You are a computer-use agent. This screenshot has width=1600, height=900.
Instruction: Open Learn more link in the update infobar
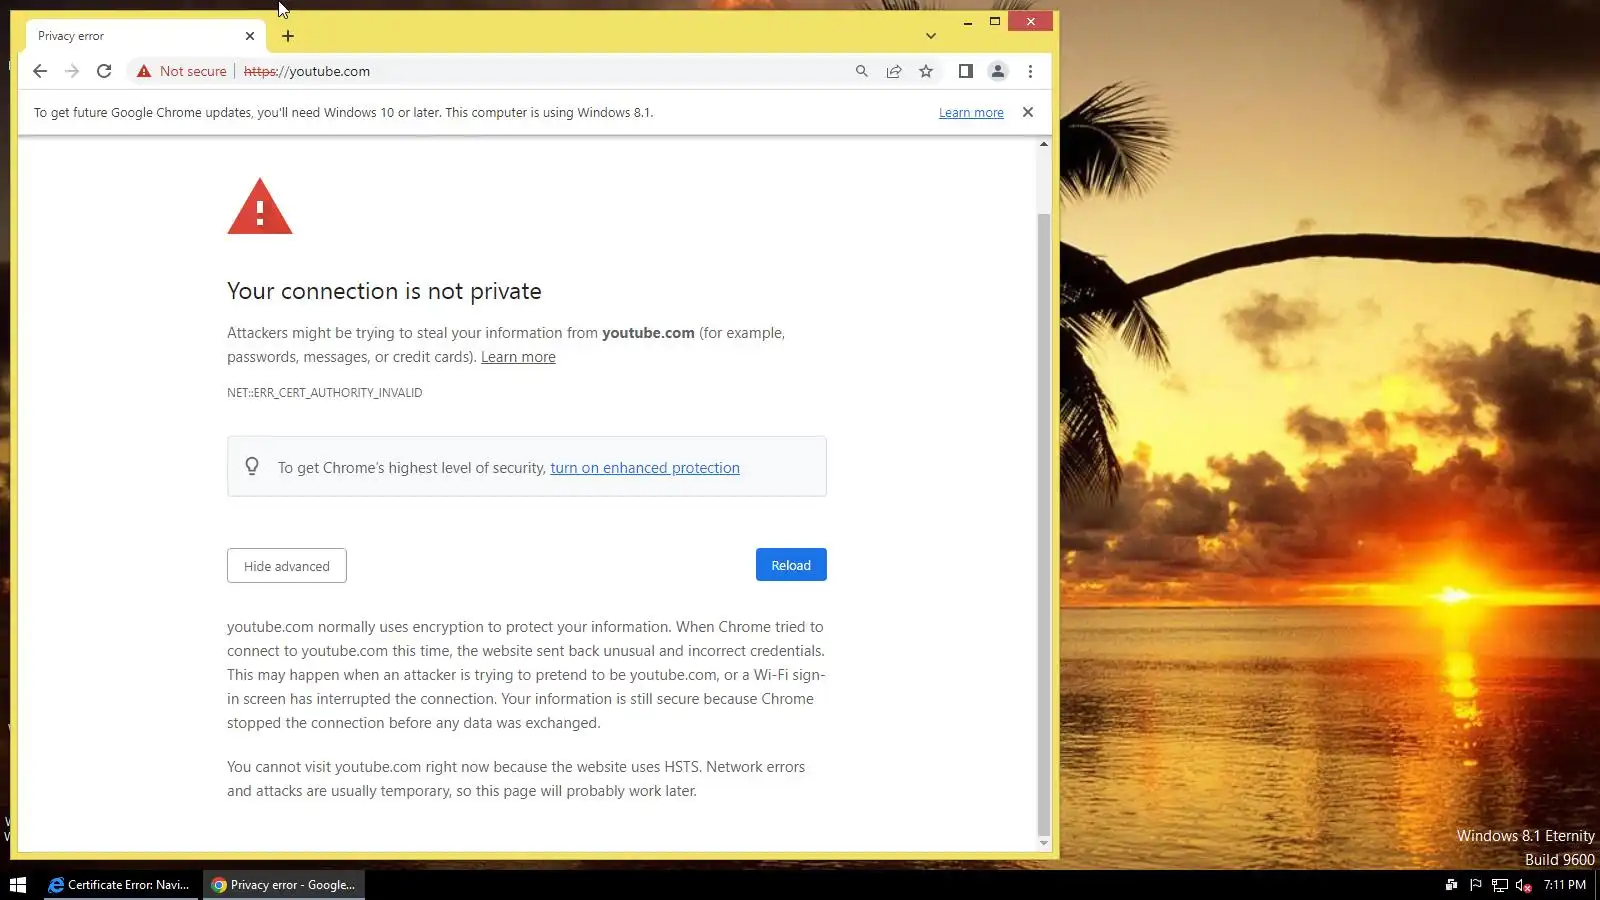coord(971,113)
